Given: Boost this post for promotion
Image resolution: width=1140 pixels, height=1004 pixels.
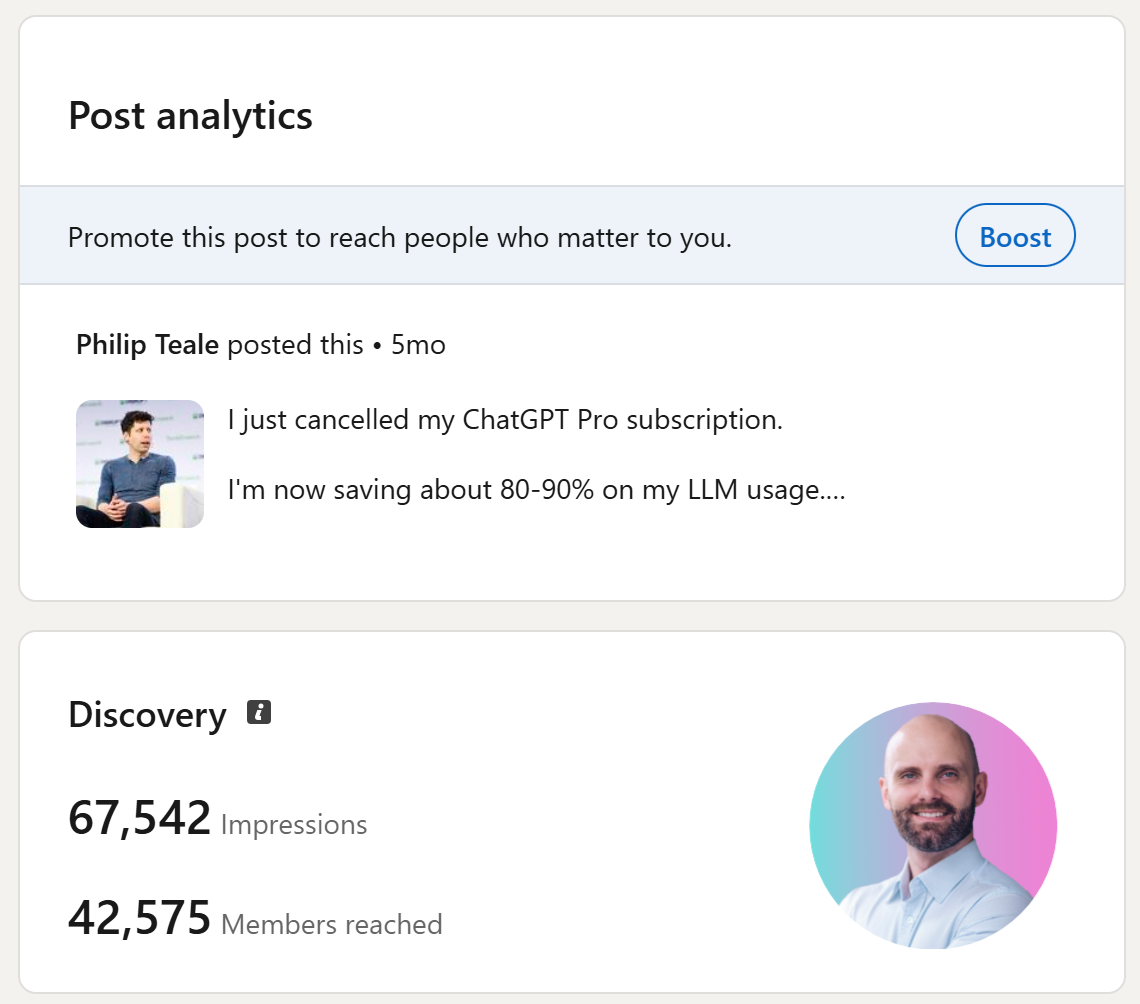Looking at the screenshot, I should click(1014, 236).
